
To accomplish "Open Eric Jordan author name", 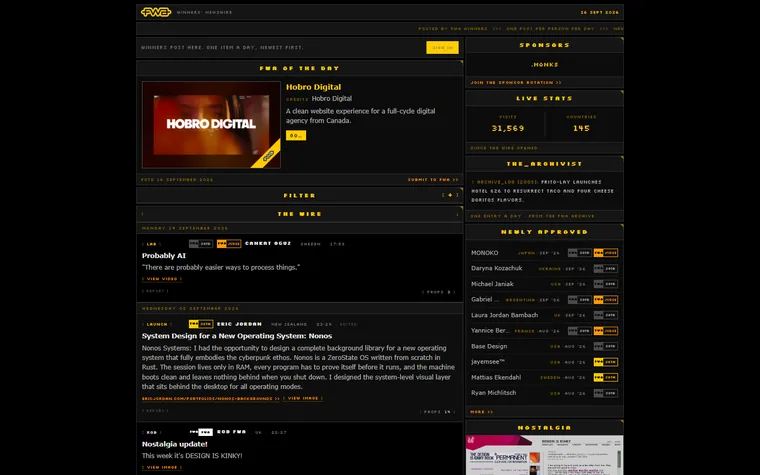I will point(239,324).
